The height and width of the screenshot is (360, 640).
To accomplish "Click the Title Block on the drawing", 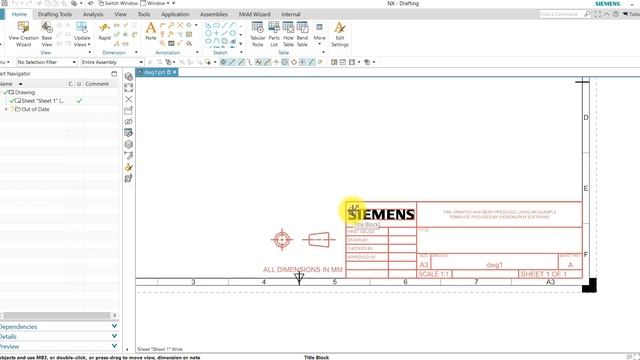I will coord(464,240).
